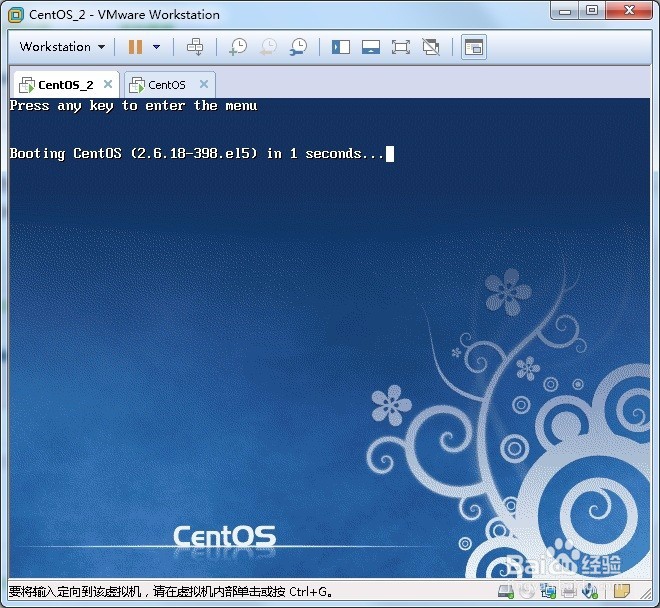Click the sound card status icon
The image size is (660, 608).
pyautogui.click(x=590, y=592)
